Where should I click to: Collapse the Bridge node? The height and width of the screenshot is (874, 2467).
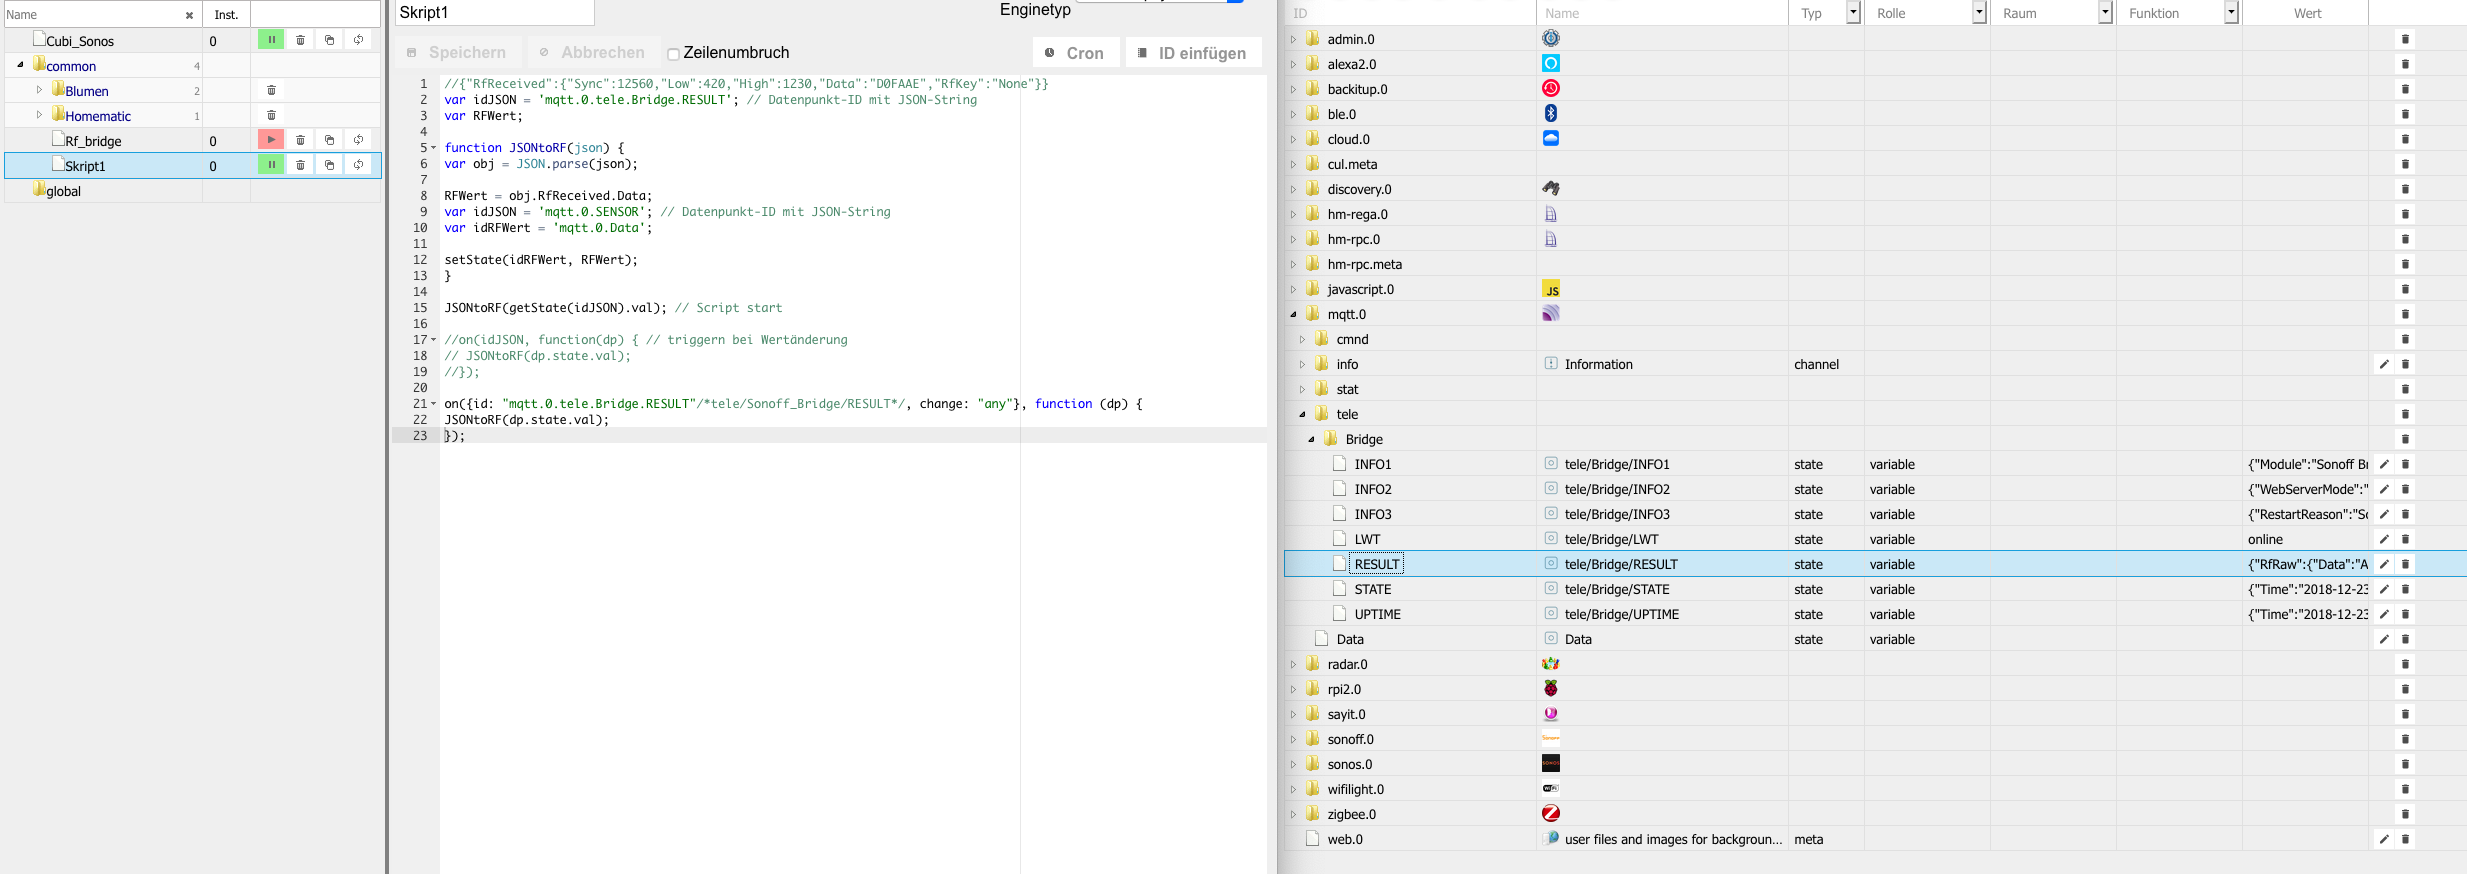click(x=1311, y=439)
